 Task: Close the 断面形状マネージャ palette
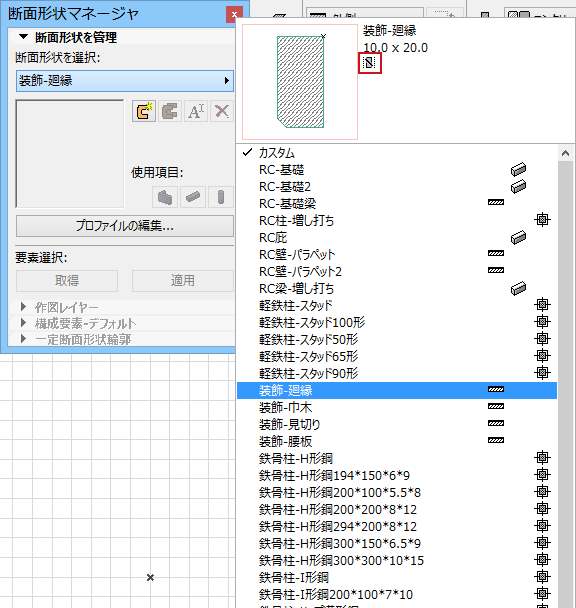coord(234,15)
